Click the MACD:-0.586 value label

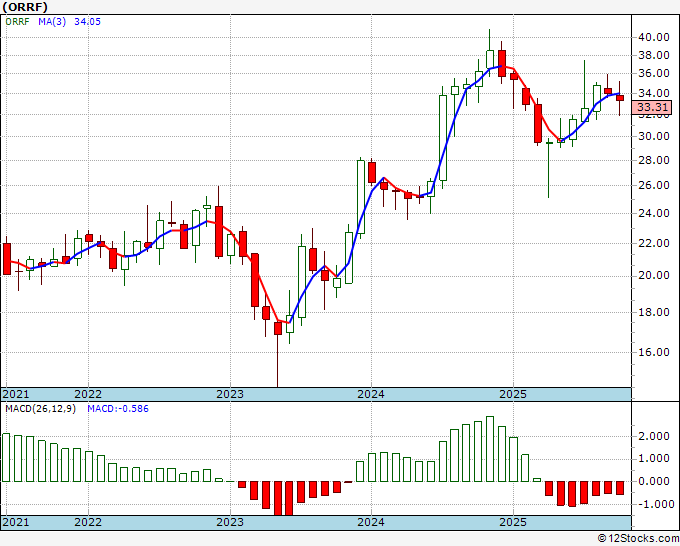pyautogui.click(x=118, y=409)
